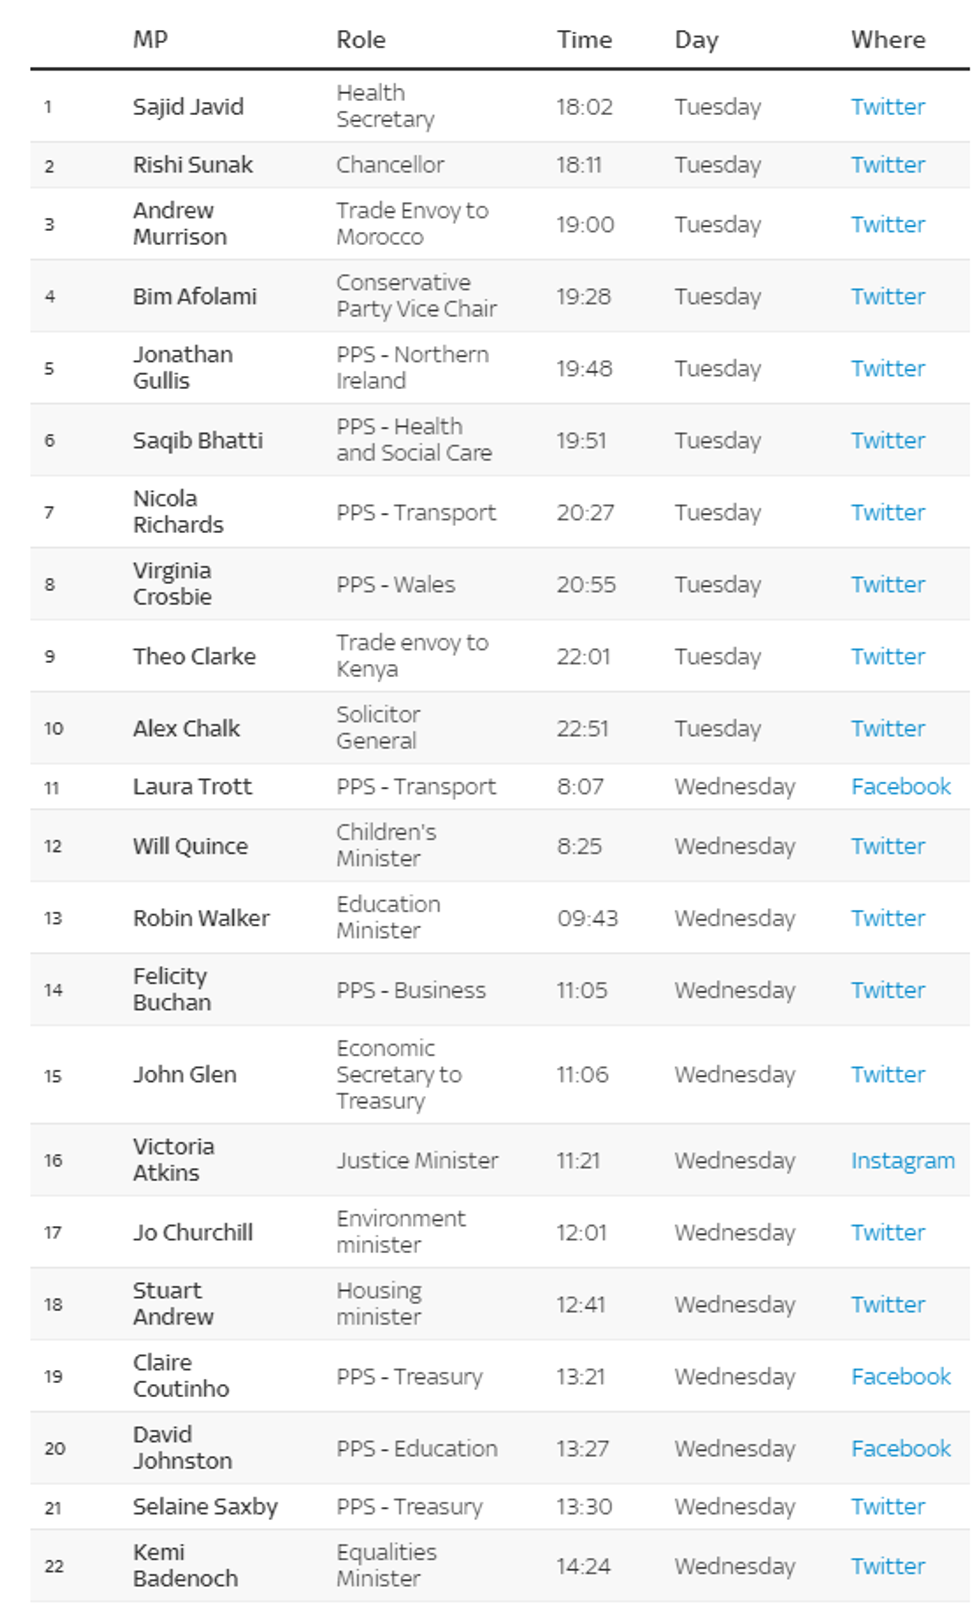Viewport: 980px width, 1605px height.
Task: Click Selaine Saxby's Twitter link
Action: pyautogui.click(x=887, y=1507)
